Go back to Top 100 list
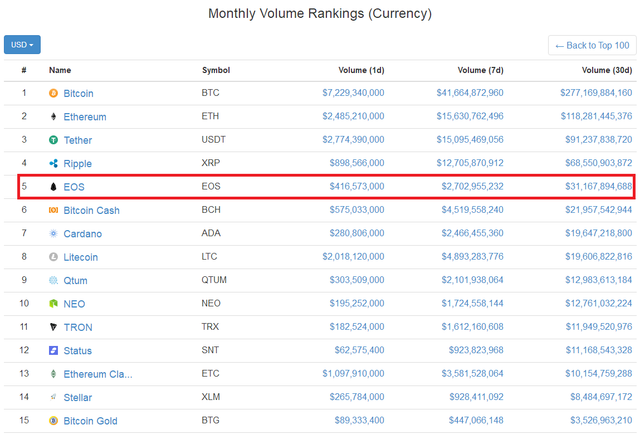The height and width of the screenshot is (434, 640). 591,45
